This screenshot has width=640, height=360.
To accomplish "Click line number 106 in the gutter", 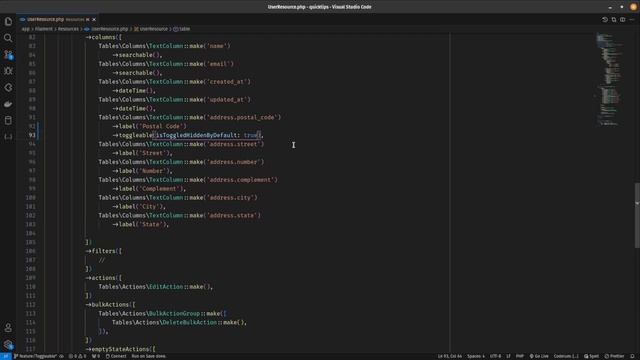I will tap(31, 251).
